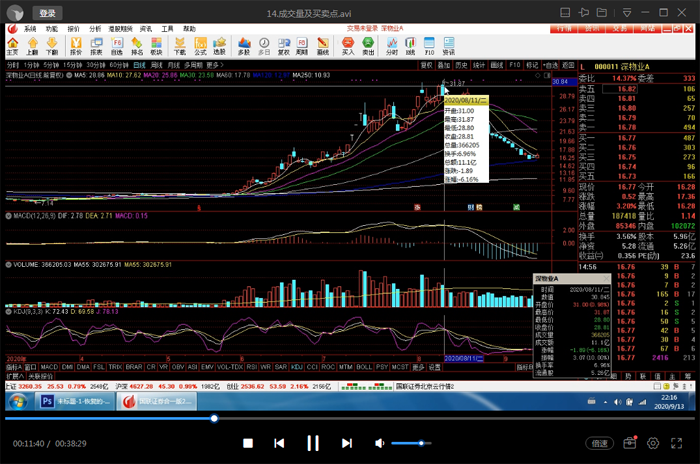Expand the 扩展 panel at bottom

pos(16,376)
